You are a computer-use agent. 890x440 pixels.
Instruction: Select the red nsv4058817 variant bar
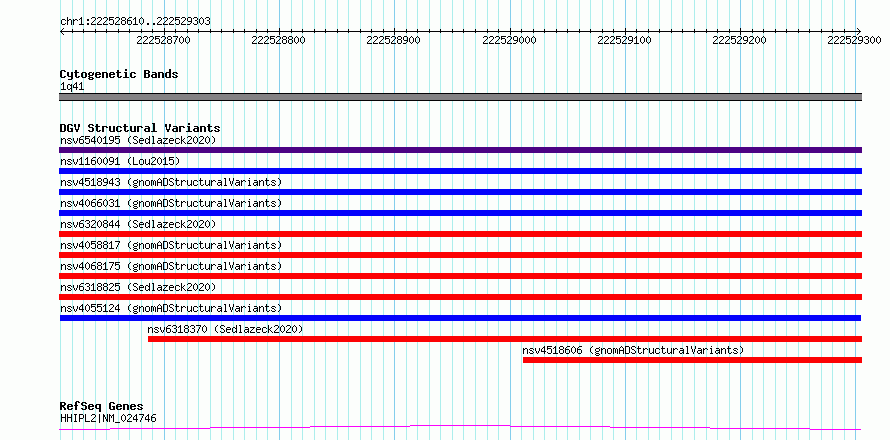tap(461, 255)
